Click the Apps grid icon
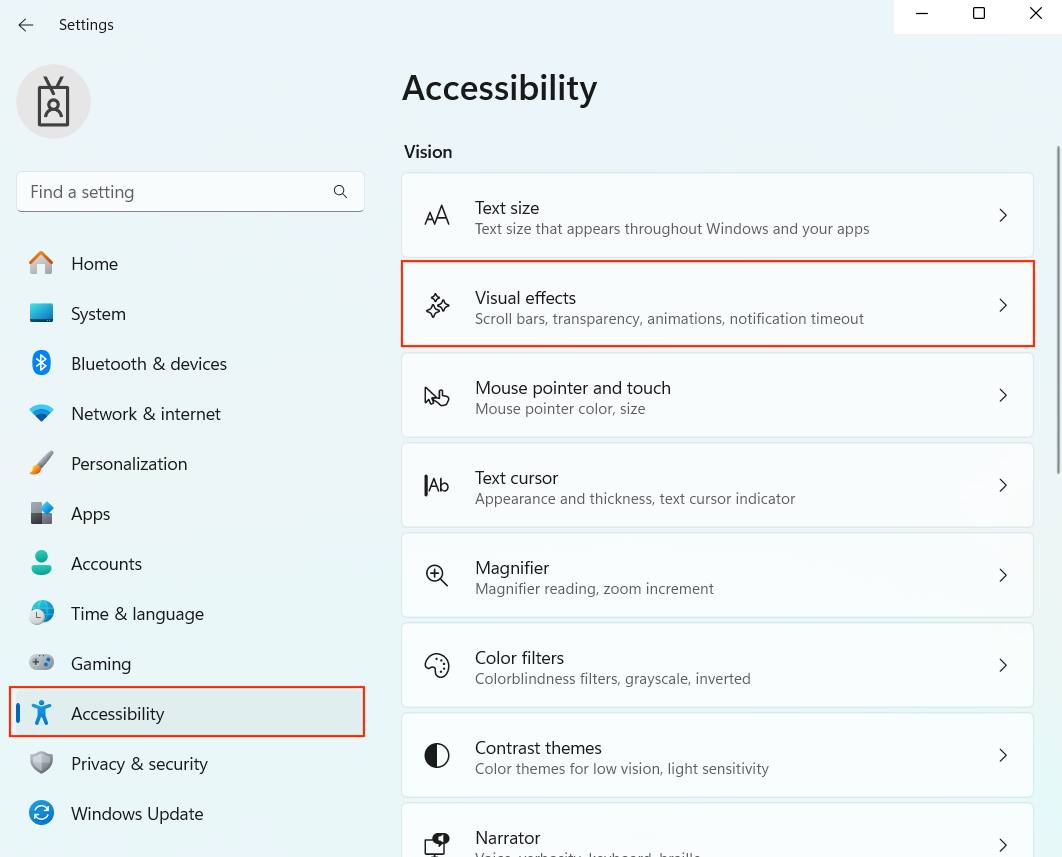The image size is (1062, 857). tap(41, 514)
